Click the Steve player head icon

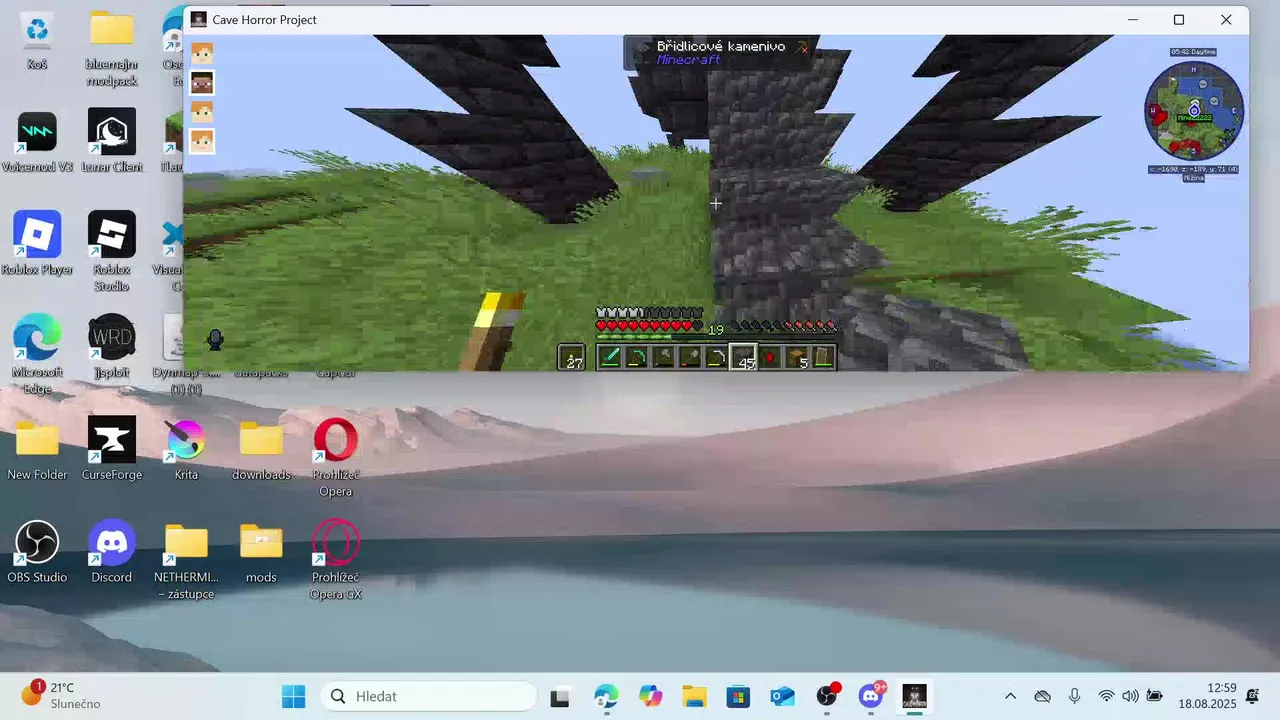tap(202, 83)
